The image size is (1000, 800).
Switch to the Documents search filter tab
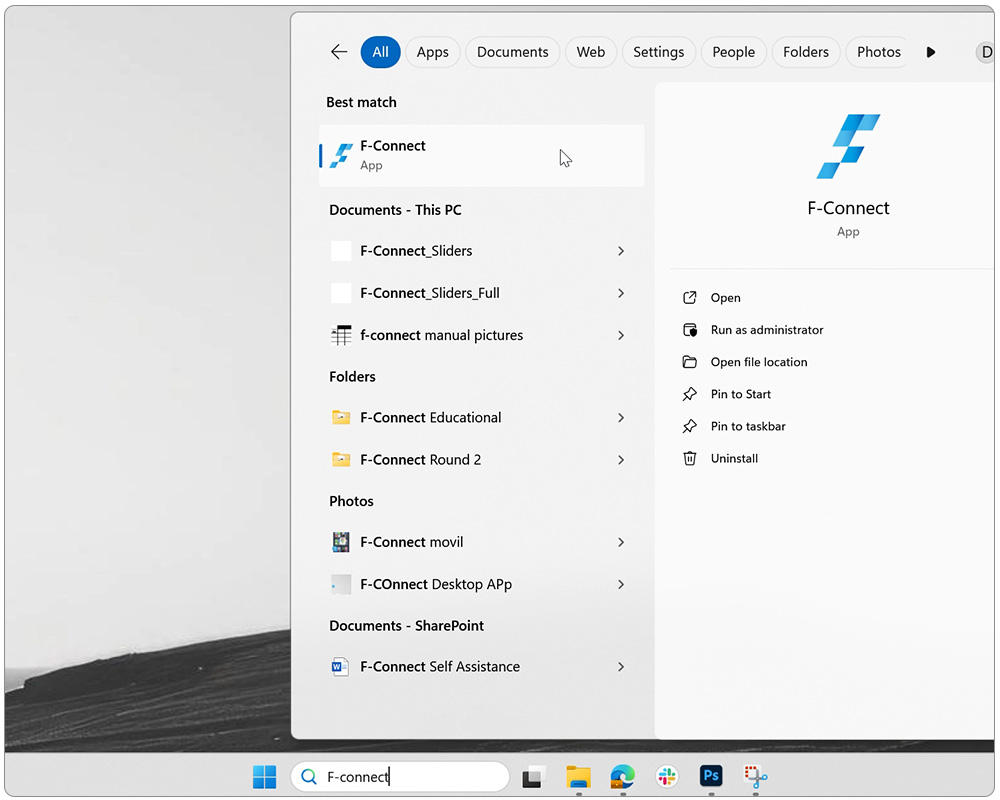point(512,51)
